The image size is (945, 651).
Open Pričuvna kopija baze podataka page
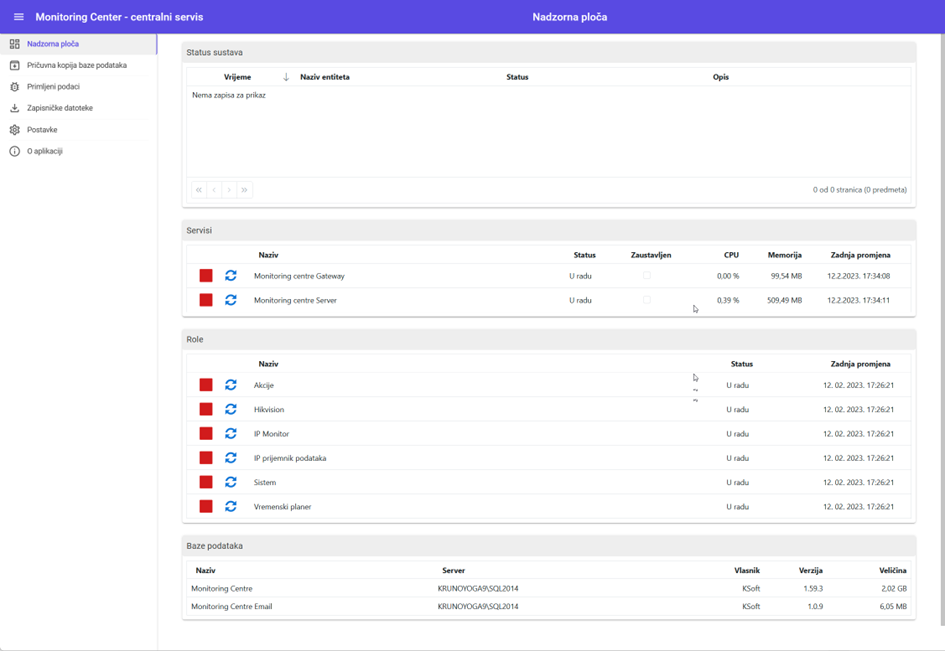[x=76, y=65]
